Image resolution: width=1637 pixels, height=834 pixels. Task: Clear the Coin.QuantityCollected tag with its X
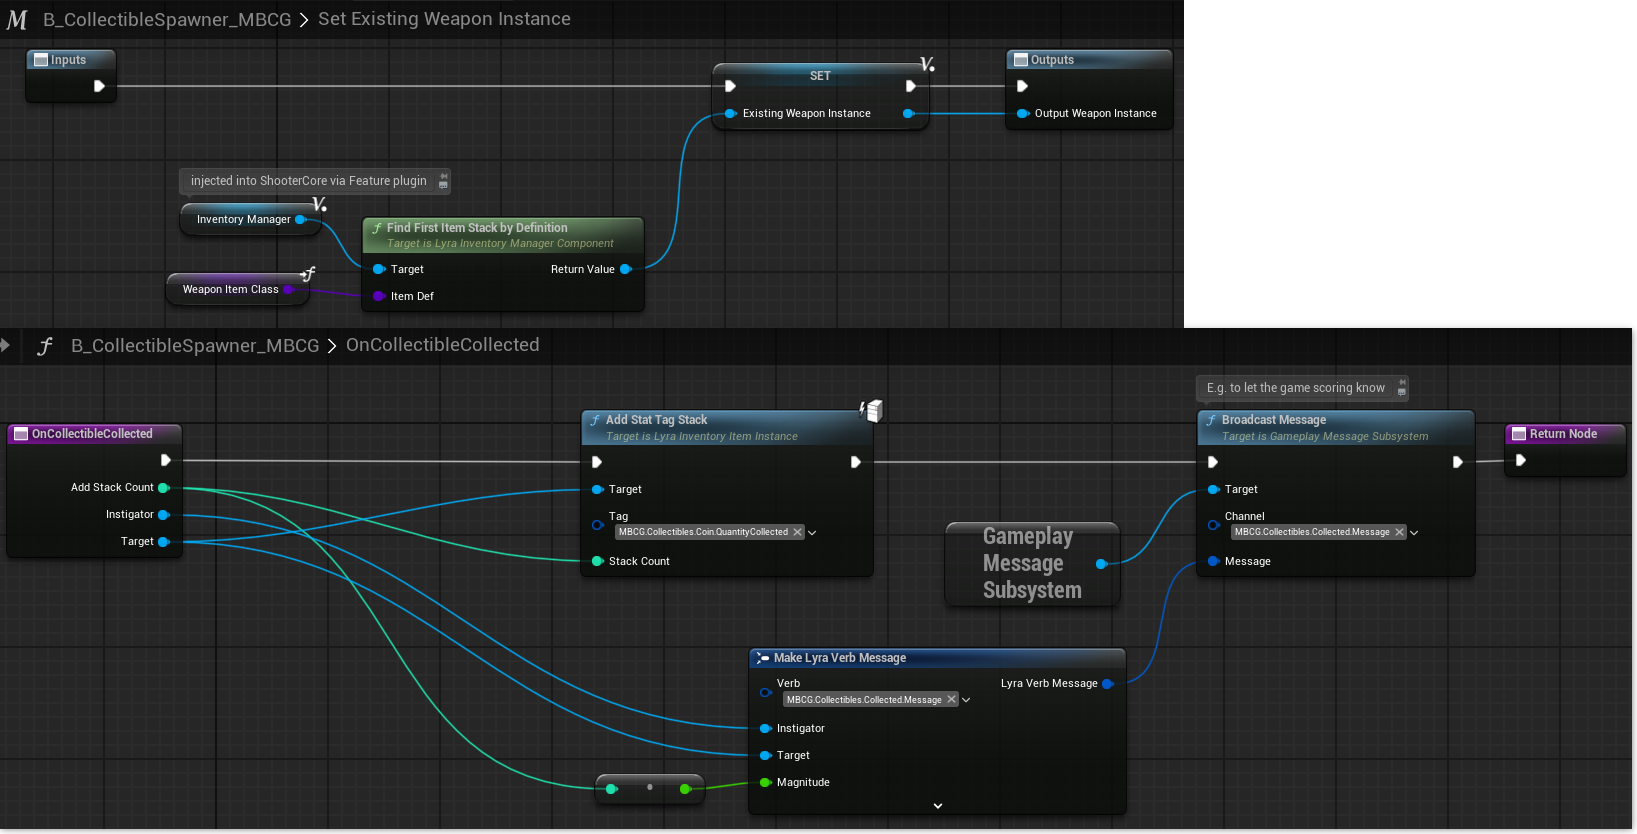[x=797, y=532]
